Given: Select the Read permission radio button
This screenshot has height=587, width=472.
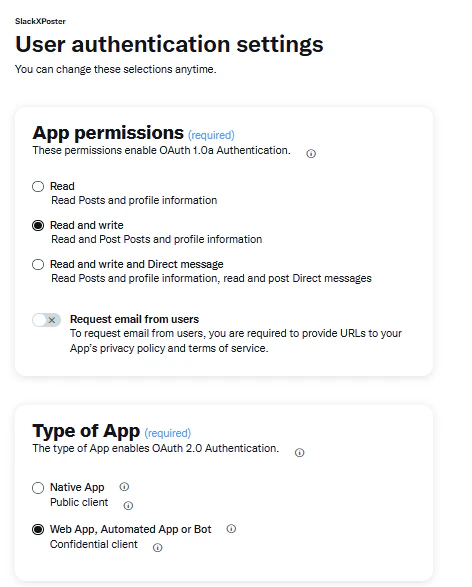Looking at the screenshot, I should (x=38, y=186).
